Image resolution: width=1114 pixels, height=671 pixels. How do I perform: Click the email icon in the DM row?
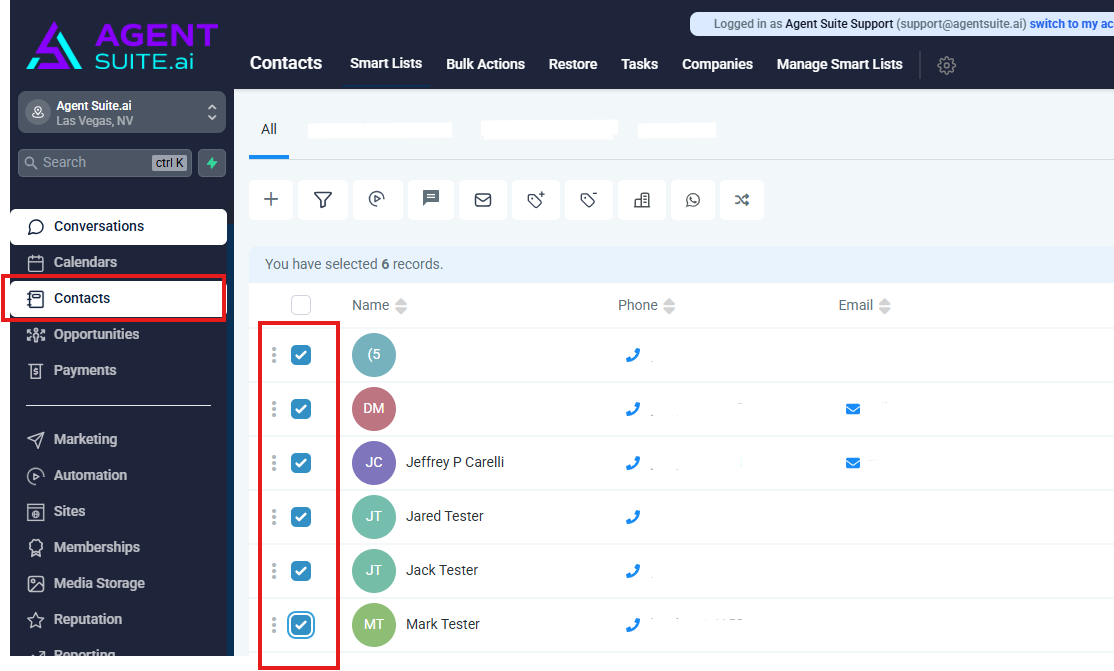[x=853, y=409]
